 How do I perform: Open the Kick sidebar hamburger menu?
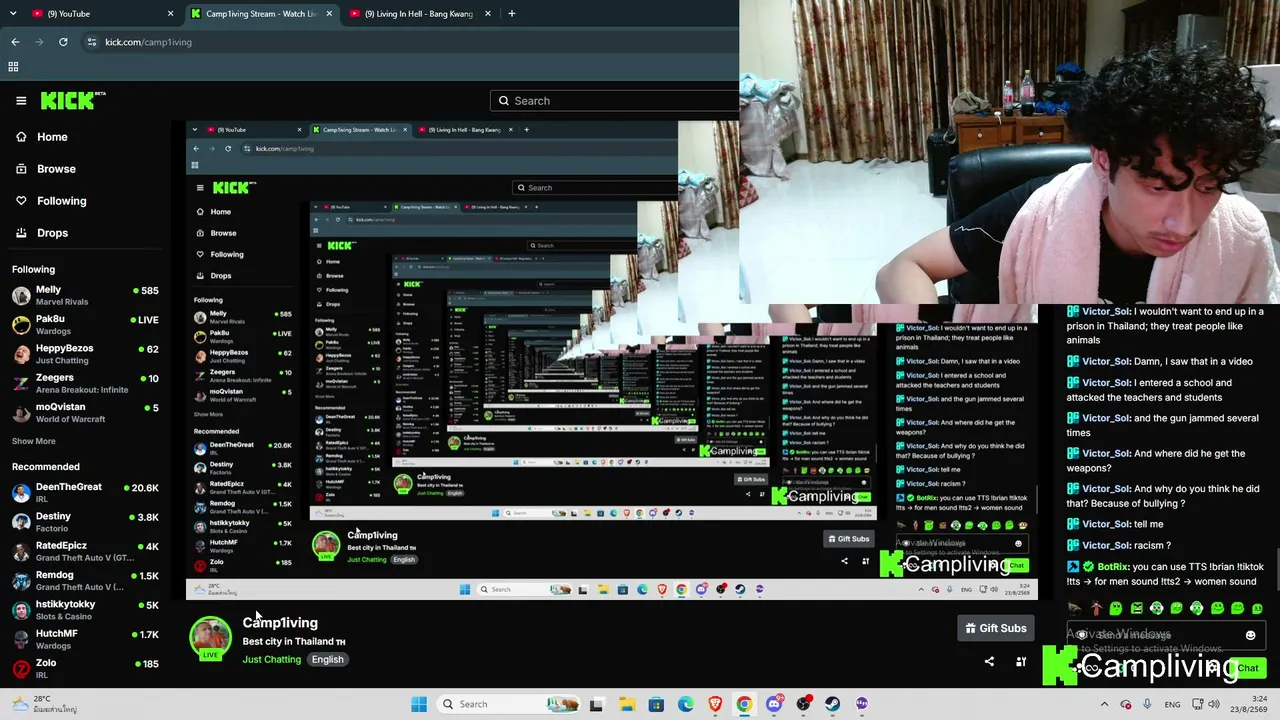coord(21,100)
